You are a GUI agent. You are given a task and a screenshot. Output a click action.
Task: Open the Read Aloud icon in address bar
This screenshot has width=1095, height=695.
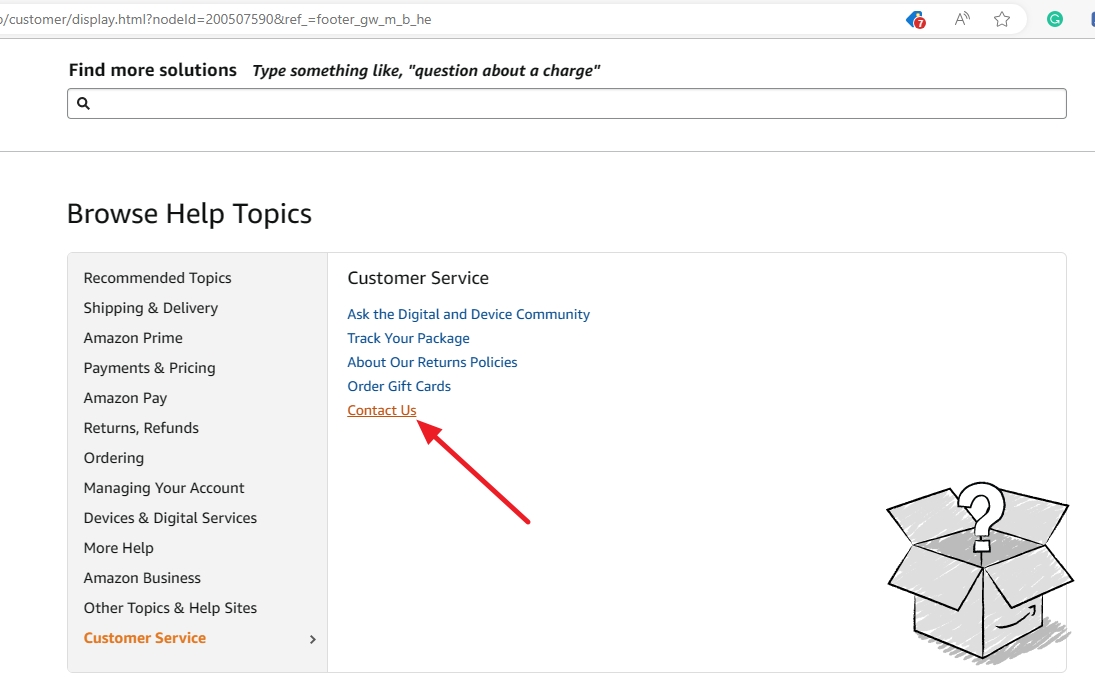(962, 19)
